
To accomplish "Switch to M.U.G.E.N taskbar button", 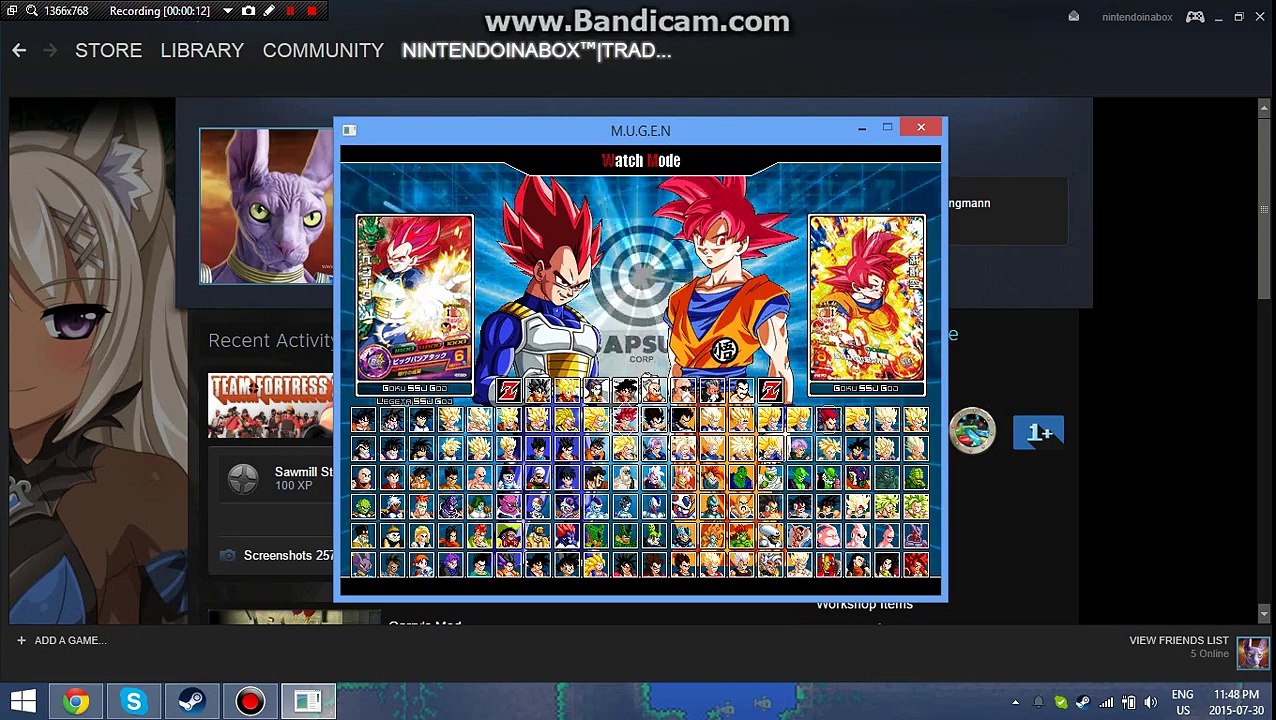I will pyautogui.click(x=308, y=702).
